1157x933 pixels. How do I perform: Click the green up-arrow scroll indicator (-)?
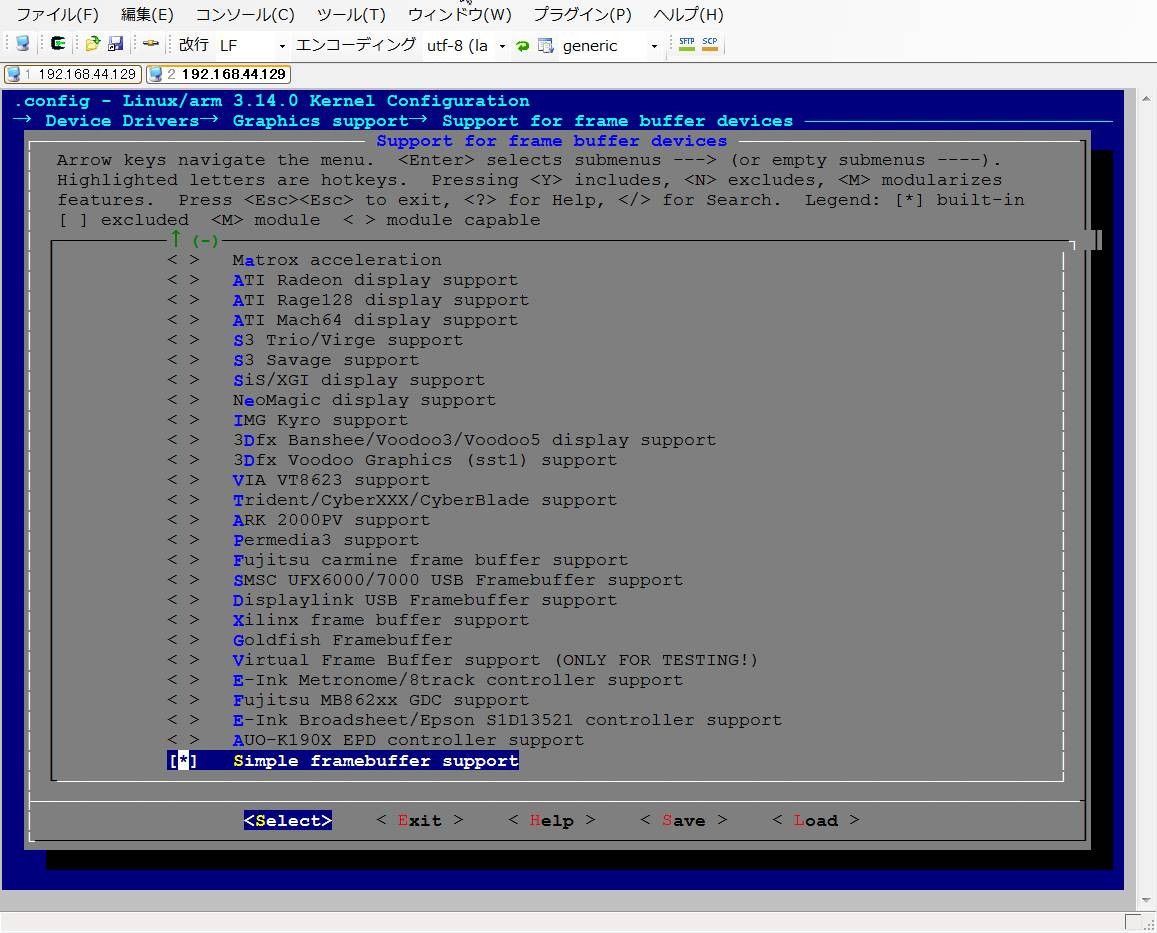[x=193, y=239]
